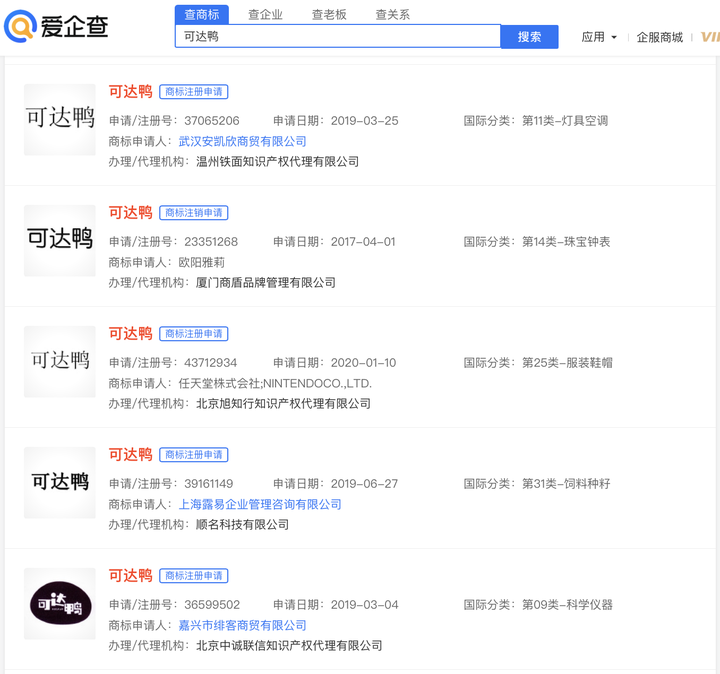Select category 第14类-珠宝钟表
Image resolution: width=720 pixels, height=674 pixels.
(566, 242)
